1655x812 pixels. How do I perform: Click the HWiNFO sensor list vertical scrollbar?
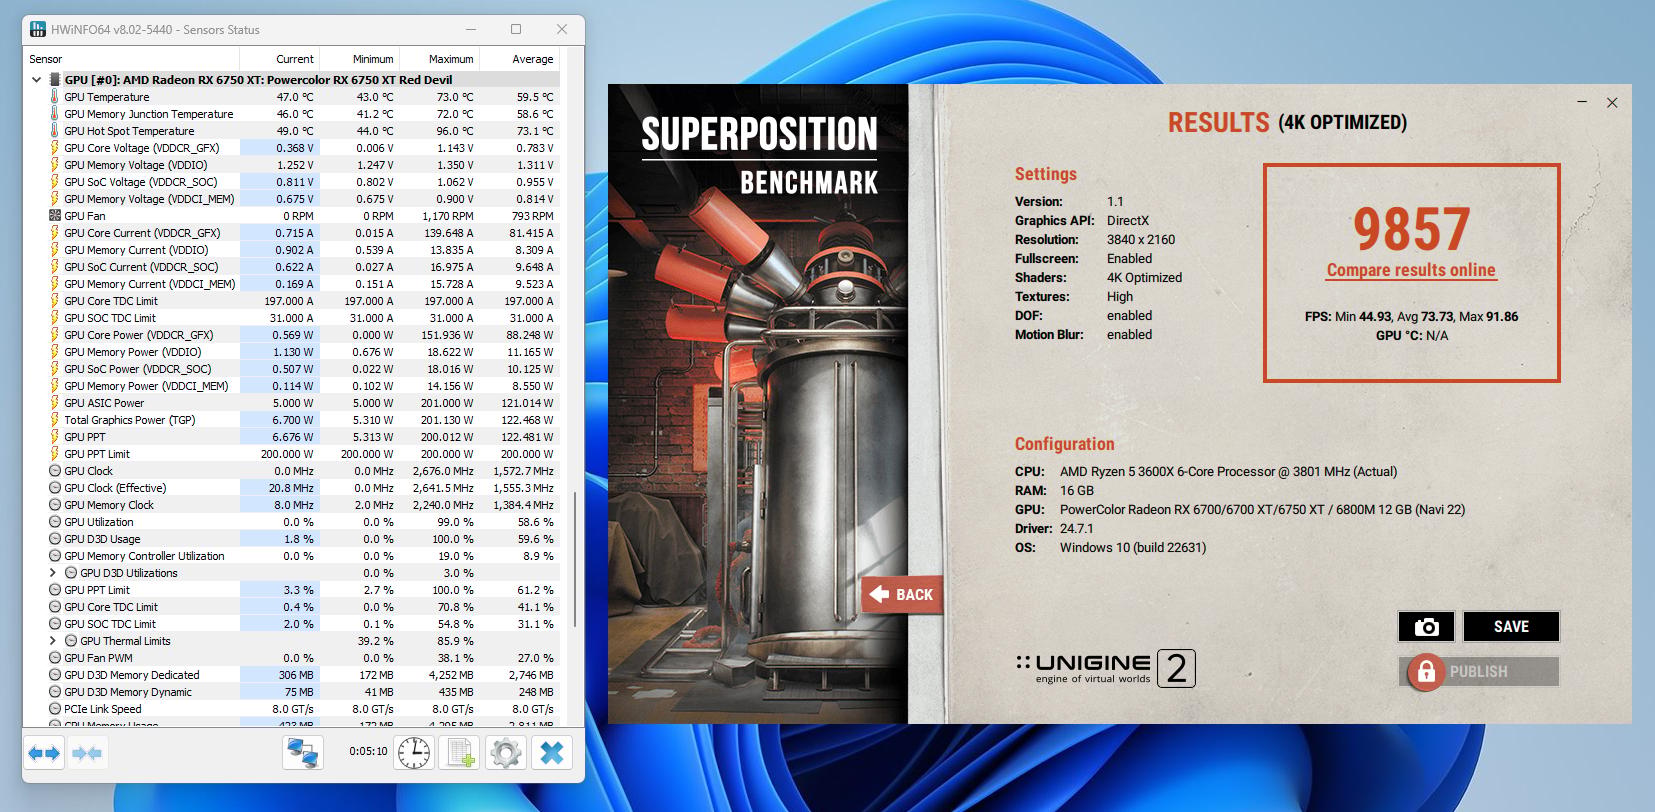pos(574,560)
